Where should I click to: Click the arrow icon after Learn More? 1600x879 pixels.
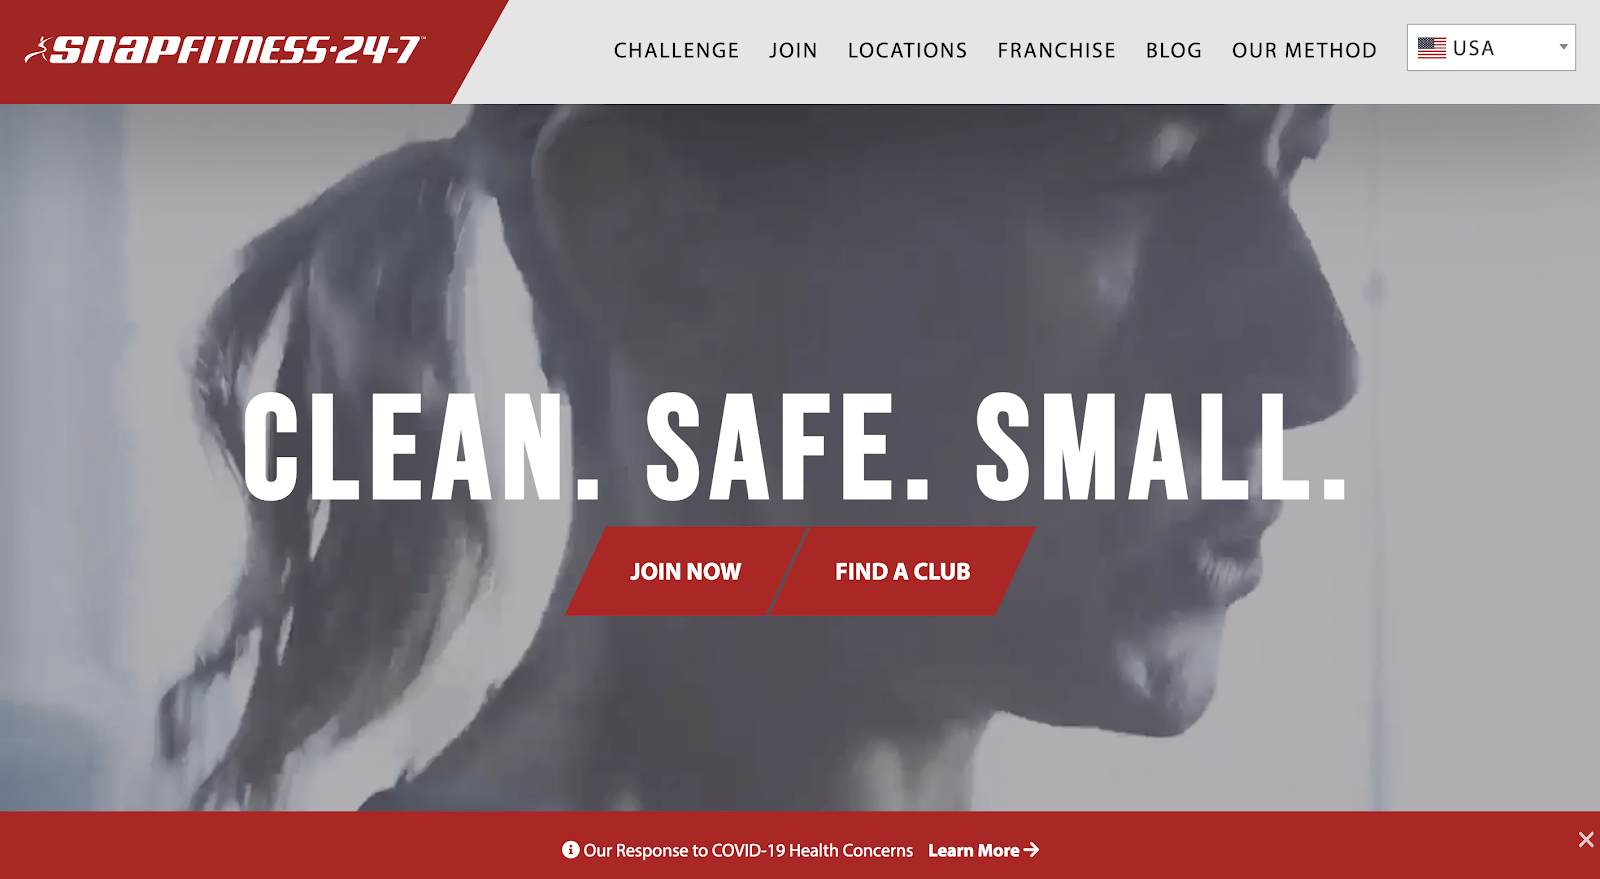click(1031, 850)
